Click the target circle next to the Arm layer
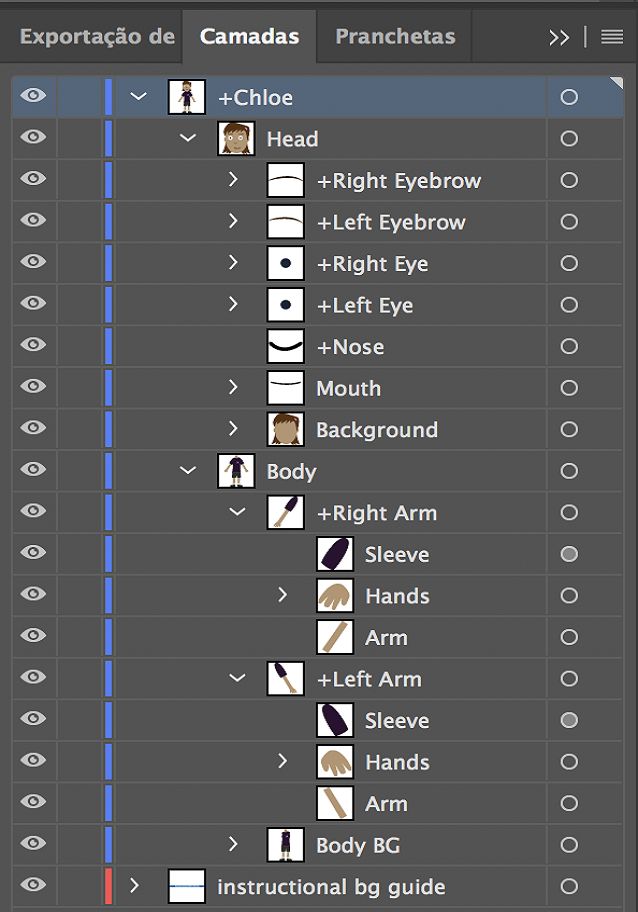This screenshot has width=638, height=912. pyautogui.click(x=570, y=637)
